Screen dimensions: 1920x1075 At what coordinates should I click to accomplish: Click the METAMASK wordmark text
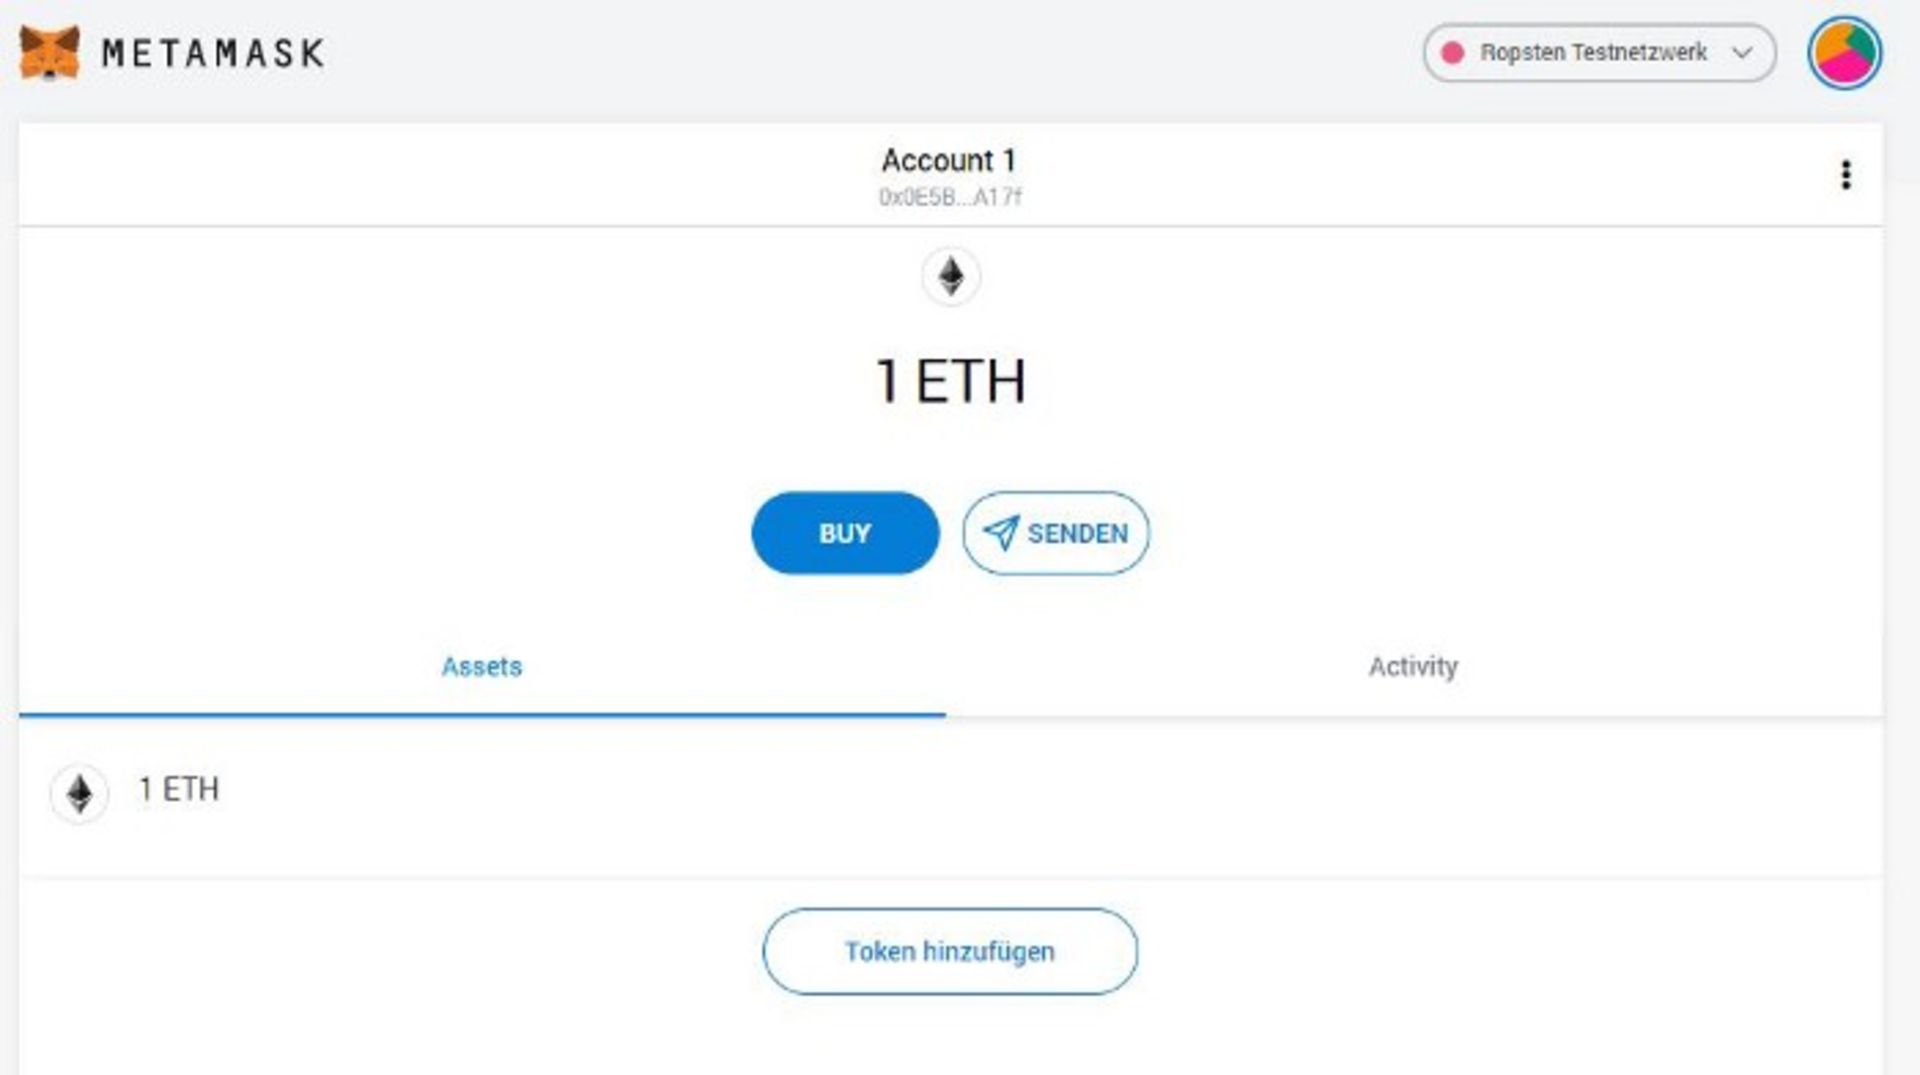pos(213,53)
